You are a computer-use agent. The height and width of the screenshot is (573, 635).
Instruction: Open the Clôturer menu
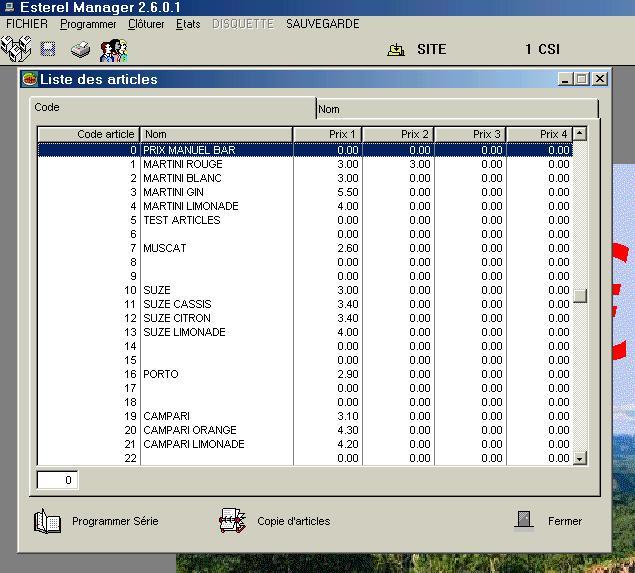click(x=146, y=24)
